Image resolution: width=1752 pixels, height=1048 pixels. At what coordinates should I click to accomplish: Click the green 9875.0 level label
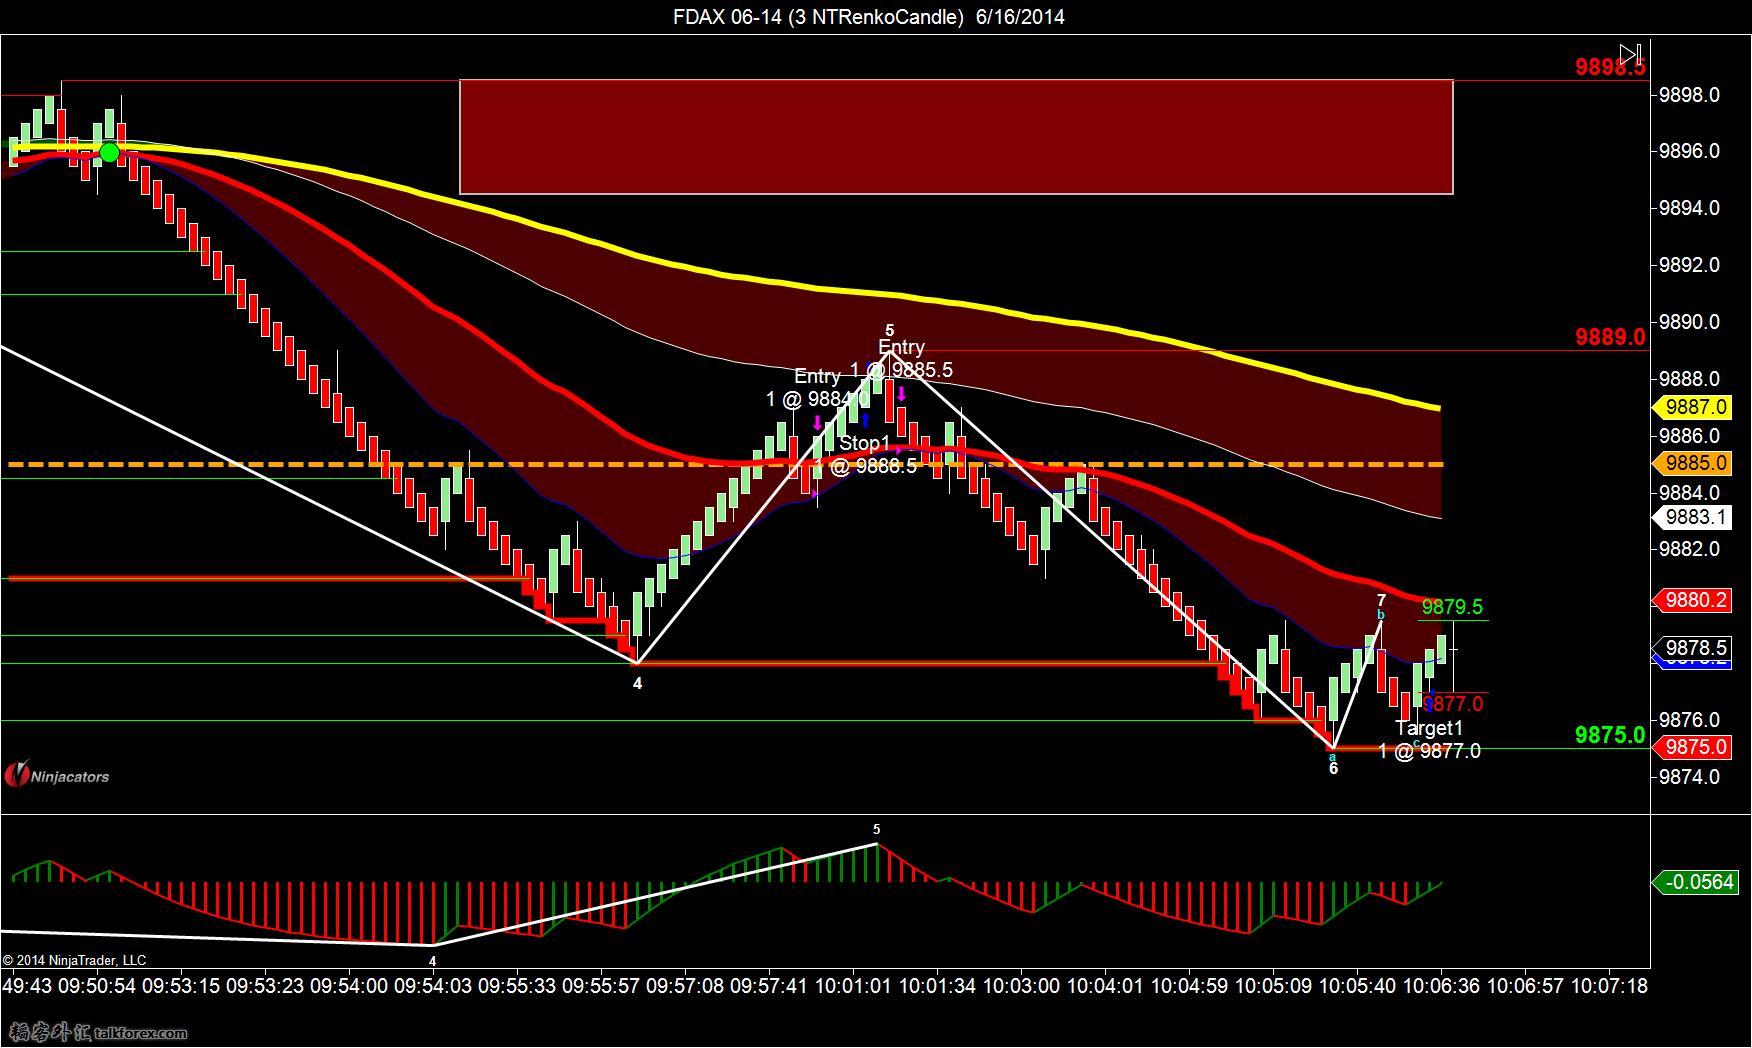pyautogui.click(x=1610, y=735)
